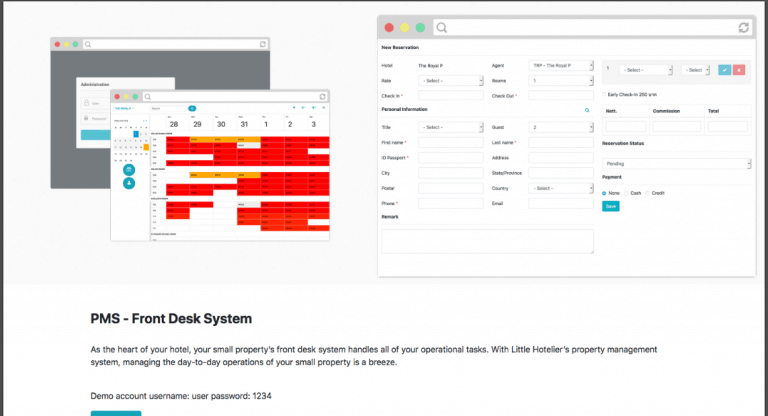The width and height of the screenshot is (768, 416).
Task: Click the Address input field
Action: click(561, 158)
